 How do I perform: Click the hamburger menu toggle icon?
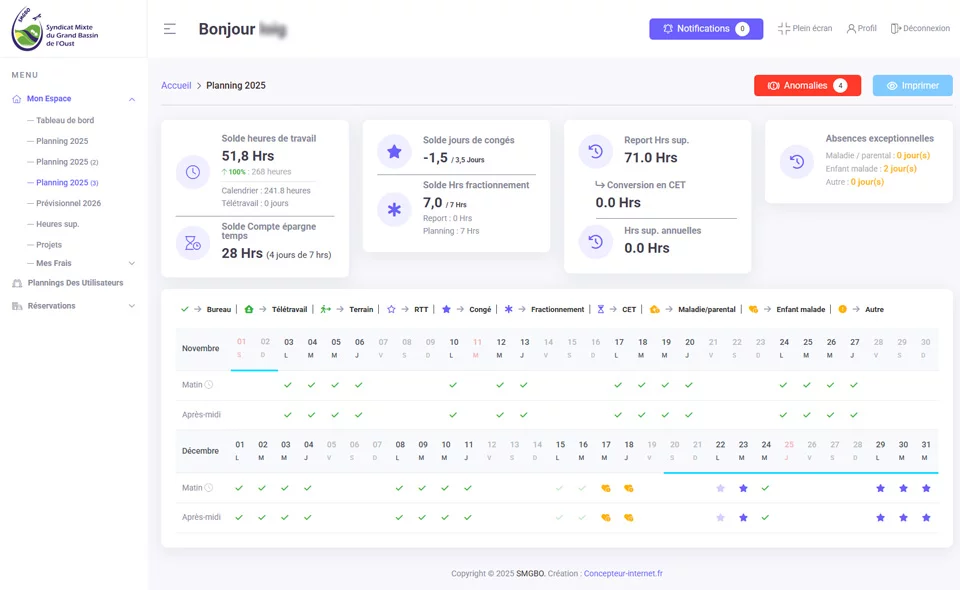pyautogui.click(x=170, y=29)
